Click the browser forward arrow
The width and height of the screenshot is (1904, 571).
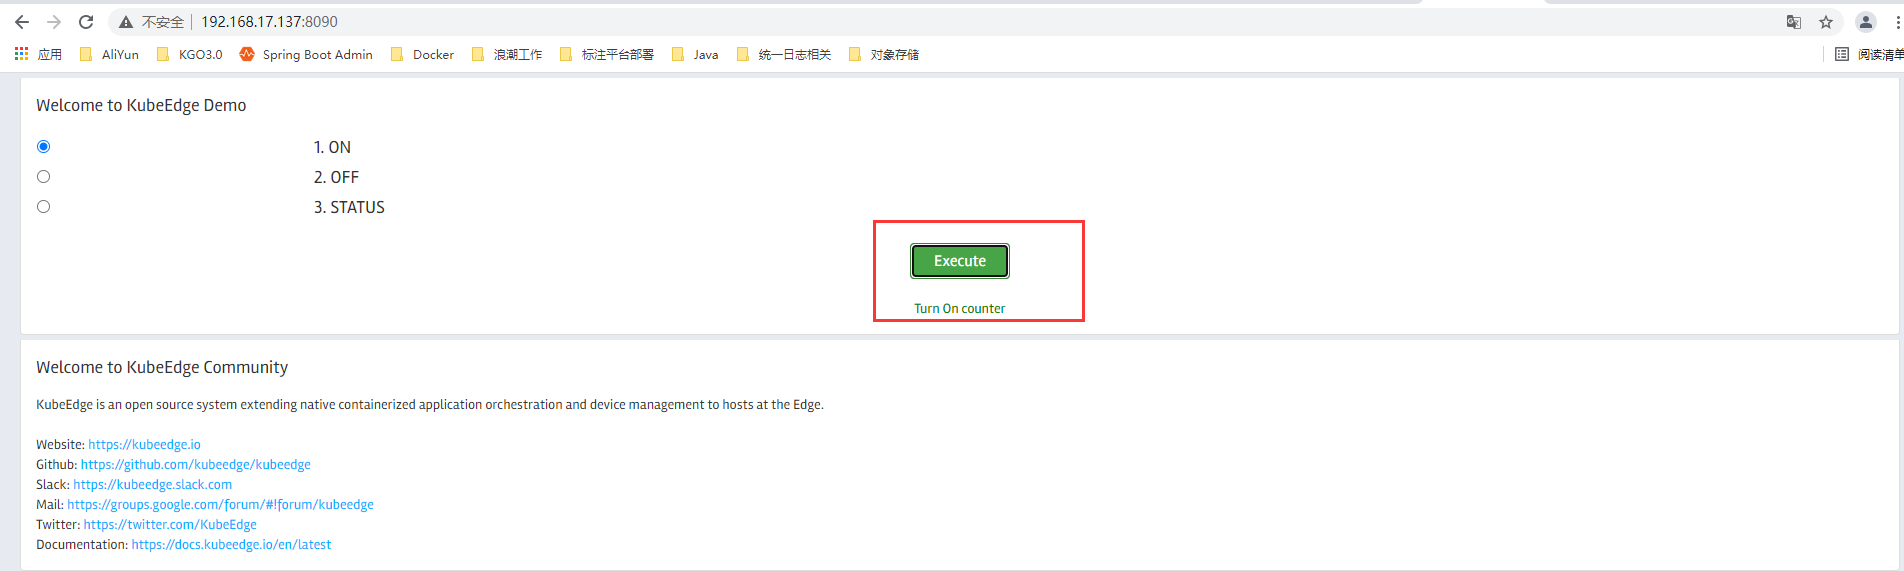click(x=54, y=22)
